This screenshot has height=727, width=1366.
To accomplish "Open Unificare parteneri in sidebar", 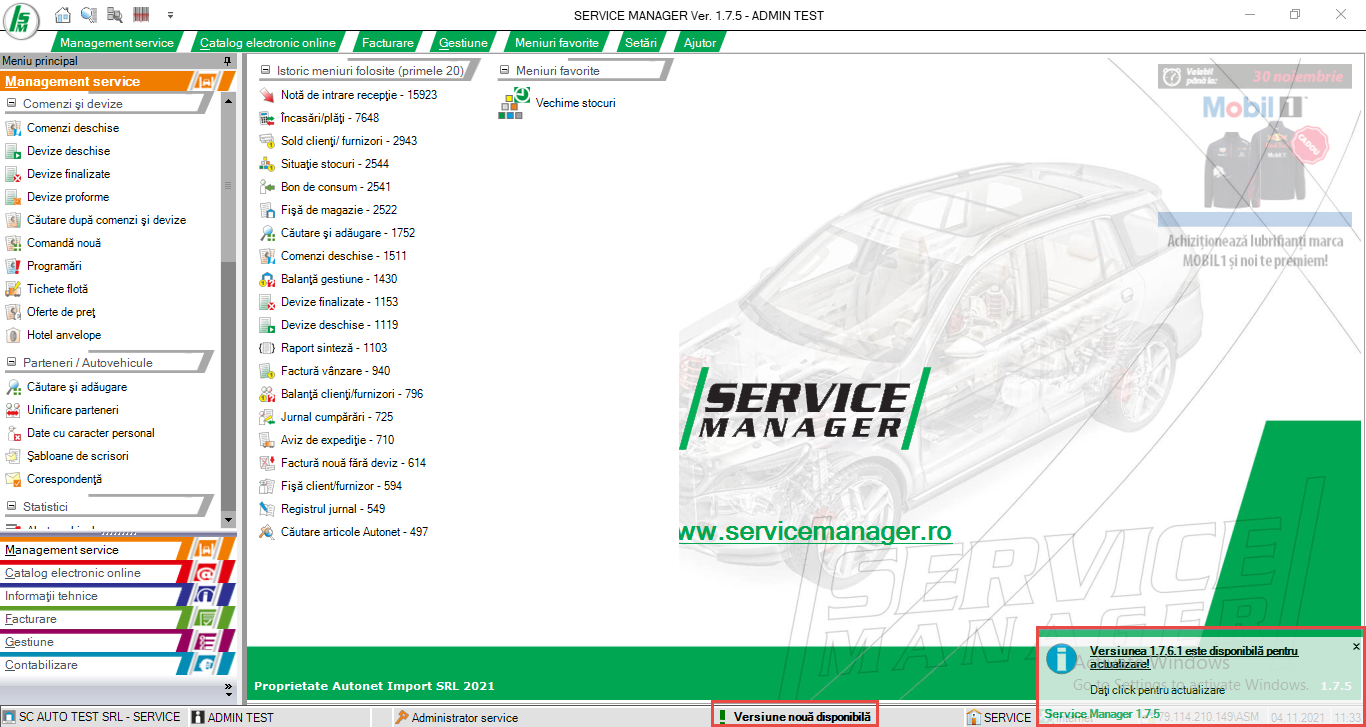I will pos(72,410).
